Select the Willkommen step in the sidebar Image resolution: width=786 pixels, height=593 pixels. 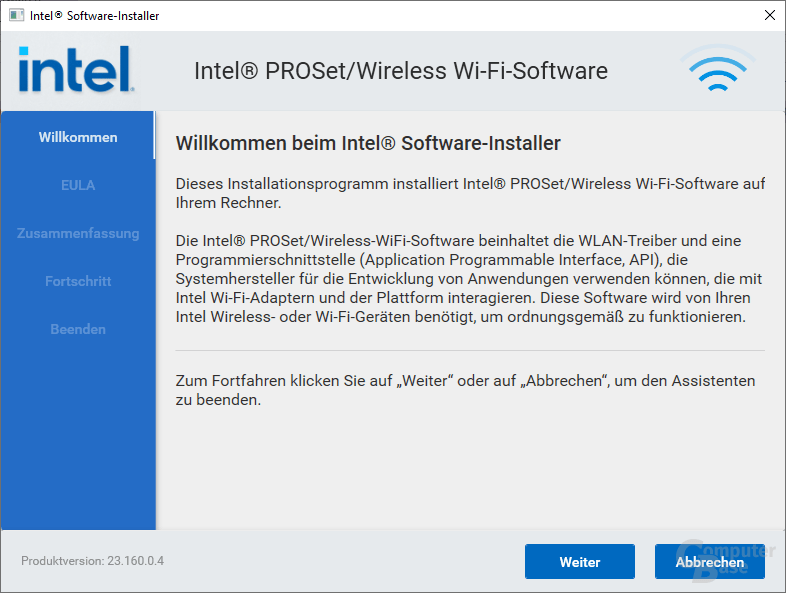78,137
